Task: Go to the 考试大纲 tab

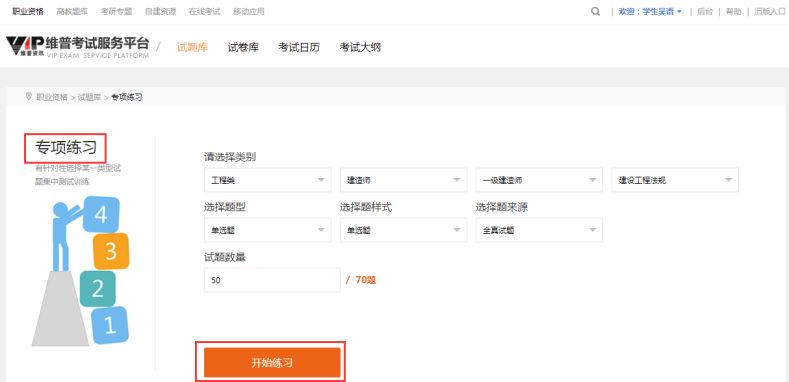Action: (x=360, y=48)
